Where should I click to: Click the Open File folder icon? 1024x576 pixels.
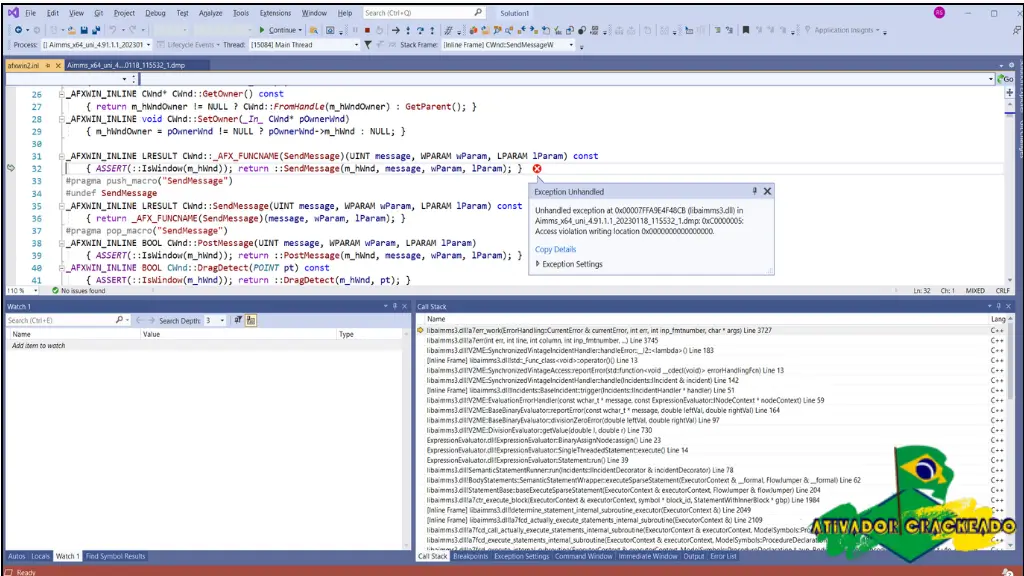click(71, 30)
